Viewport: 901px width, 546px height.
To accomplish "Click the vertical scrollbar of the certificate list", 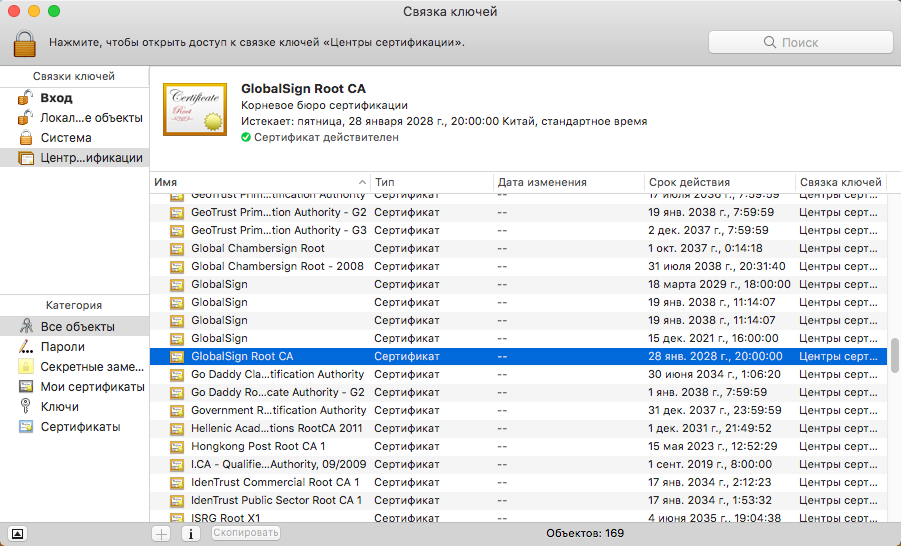I will (x=894, y=356).
